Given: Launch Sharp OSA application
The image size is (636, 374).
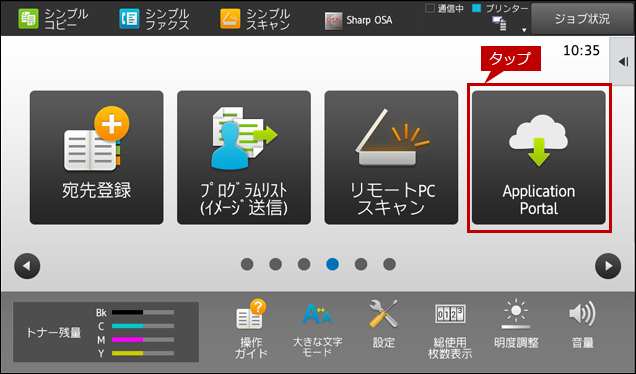Looking at the screenshot, I should pos(359,20).
